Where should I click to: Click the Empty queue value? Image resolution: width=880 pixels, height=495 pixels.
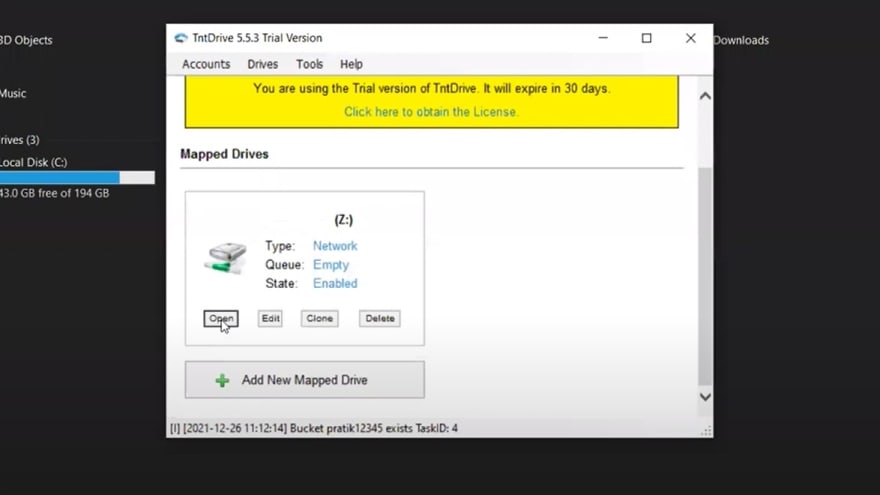point(331,265)
